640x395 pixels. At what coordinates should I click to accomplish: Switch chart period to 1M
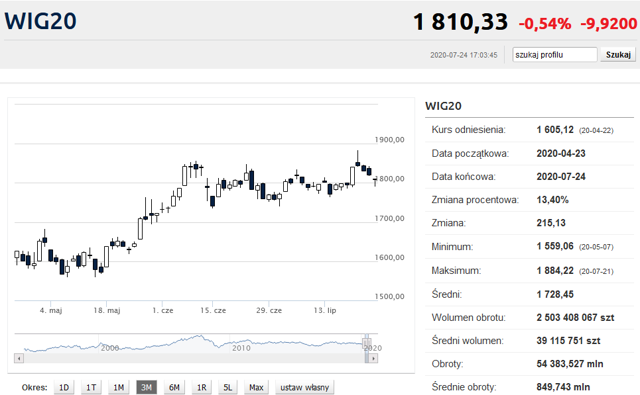[x=118, y=387]
